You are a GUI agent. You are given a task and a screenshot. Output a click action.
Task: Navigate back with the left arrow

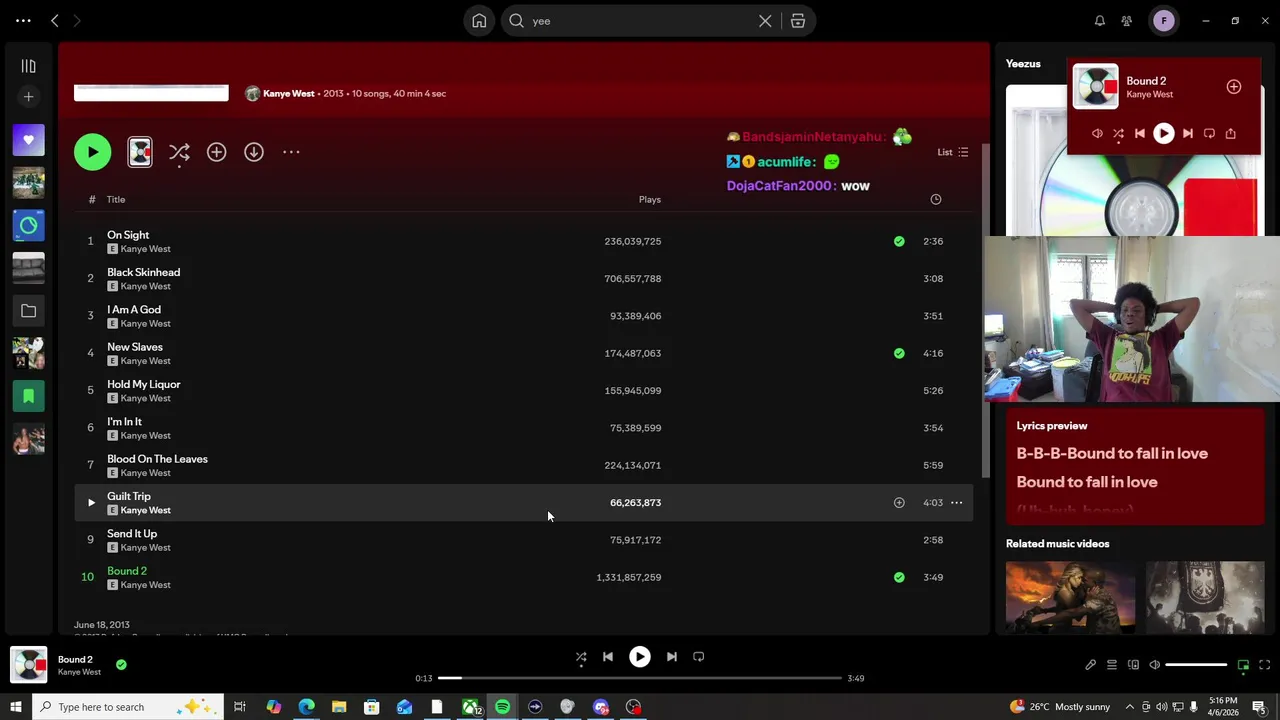click(x=55, y=21)
